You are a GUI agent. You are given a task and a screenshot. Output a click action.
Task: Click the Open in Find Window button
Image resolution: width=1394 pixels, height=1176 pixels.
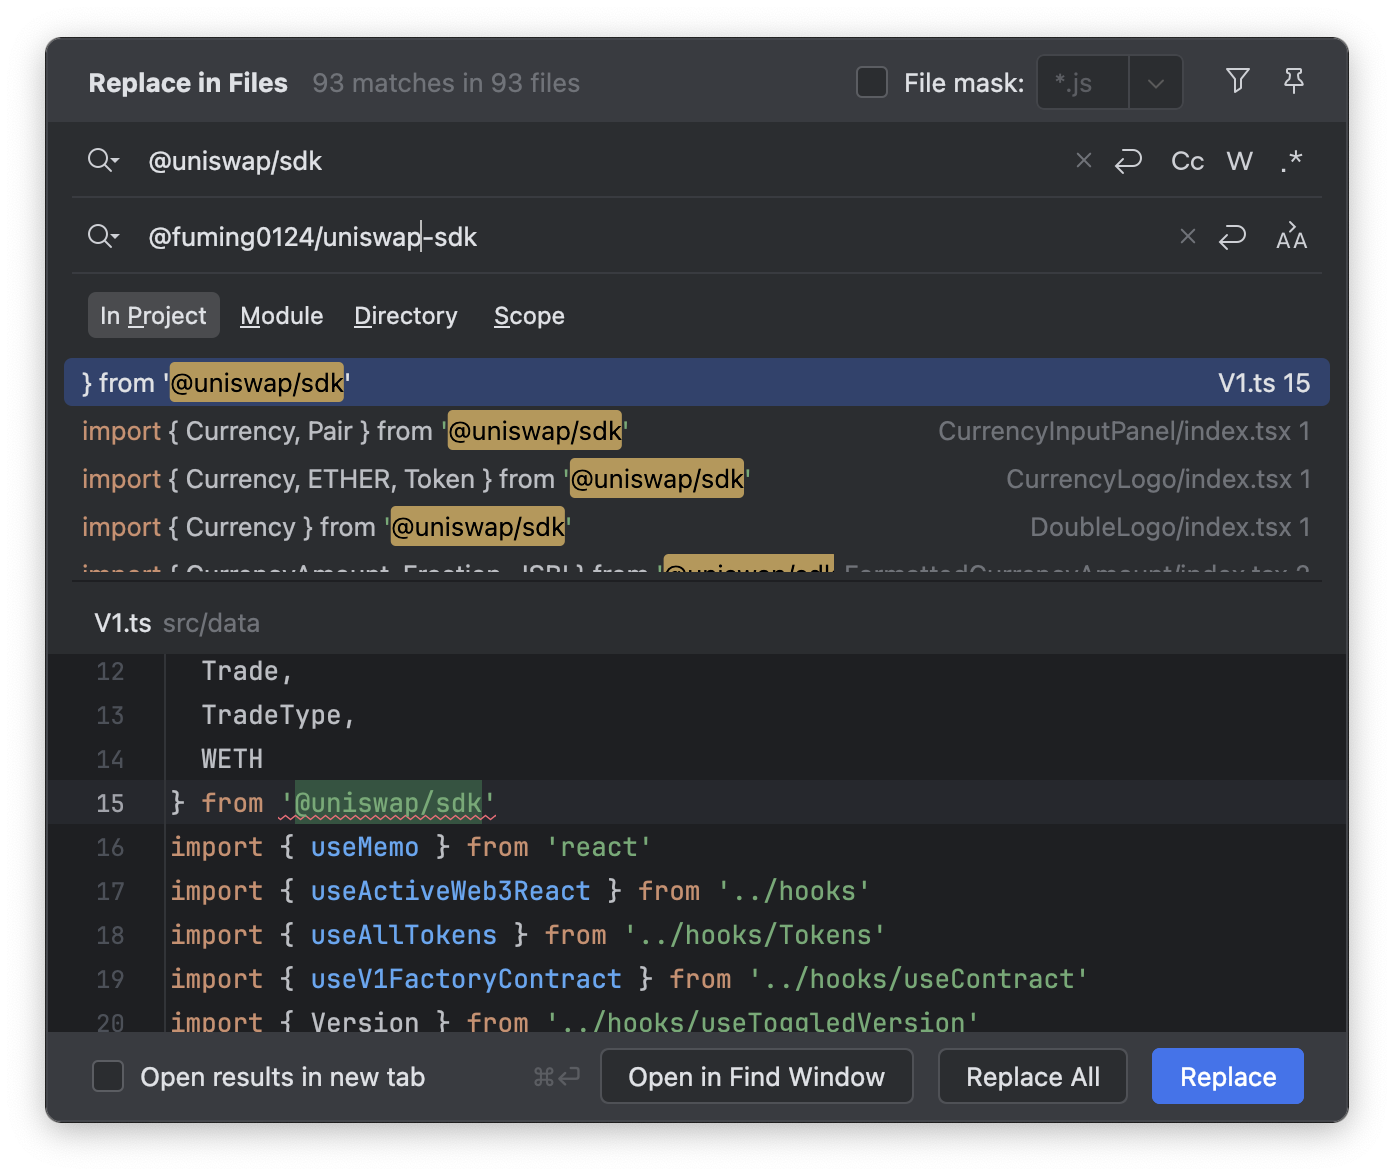756,1077
